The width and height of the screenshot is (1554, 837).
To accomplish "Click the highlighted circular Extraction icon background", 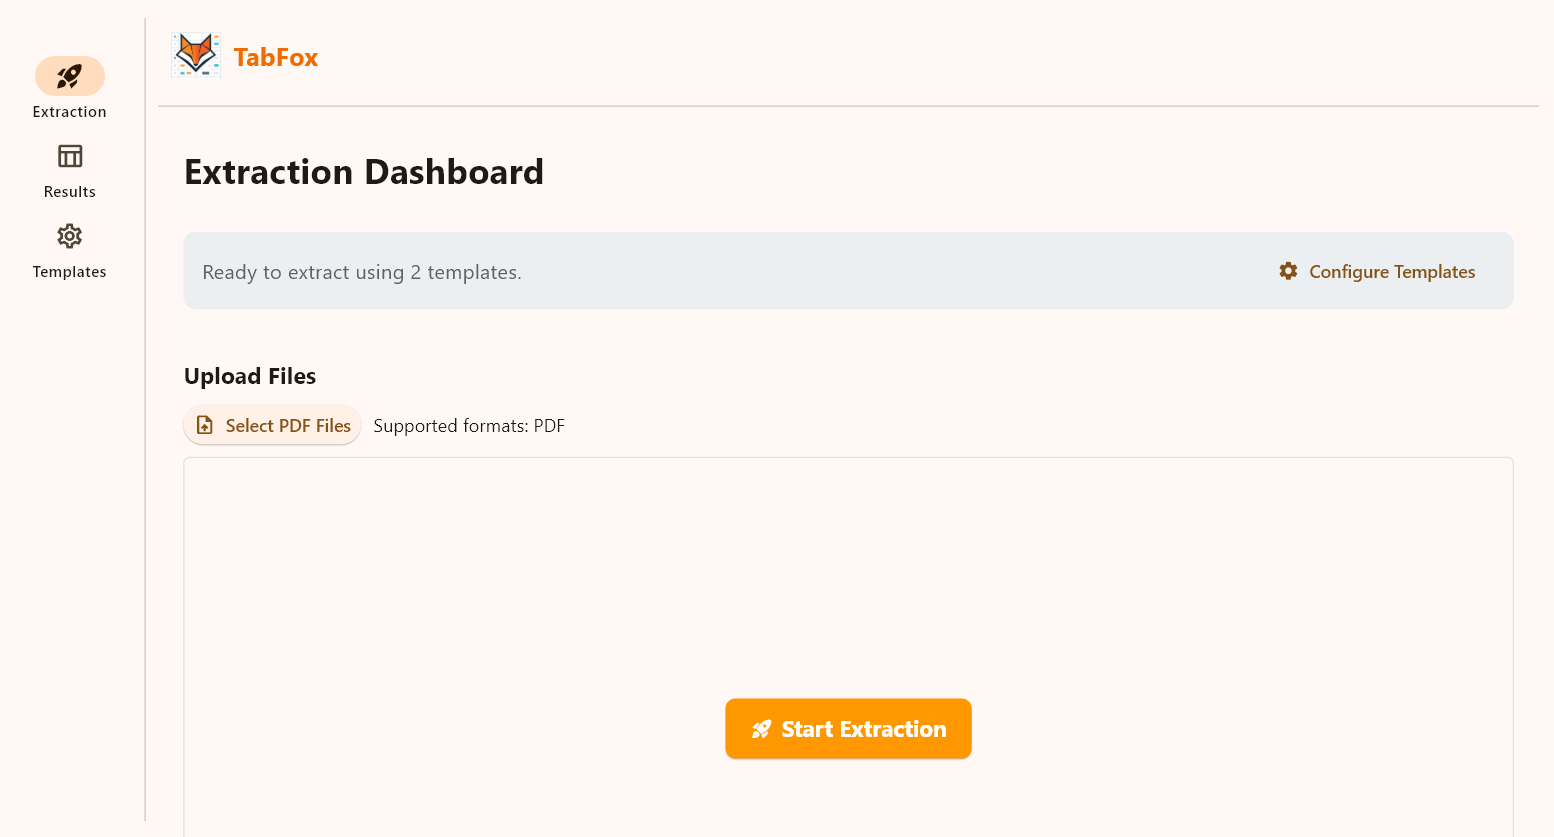I will point(69,76).
